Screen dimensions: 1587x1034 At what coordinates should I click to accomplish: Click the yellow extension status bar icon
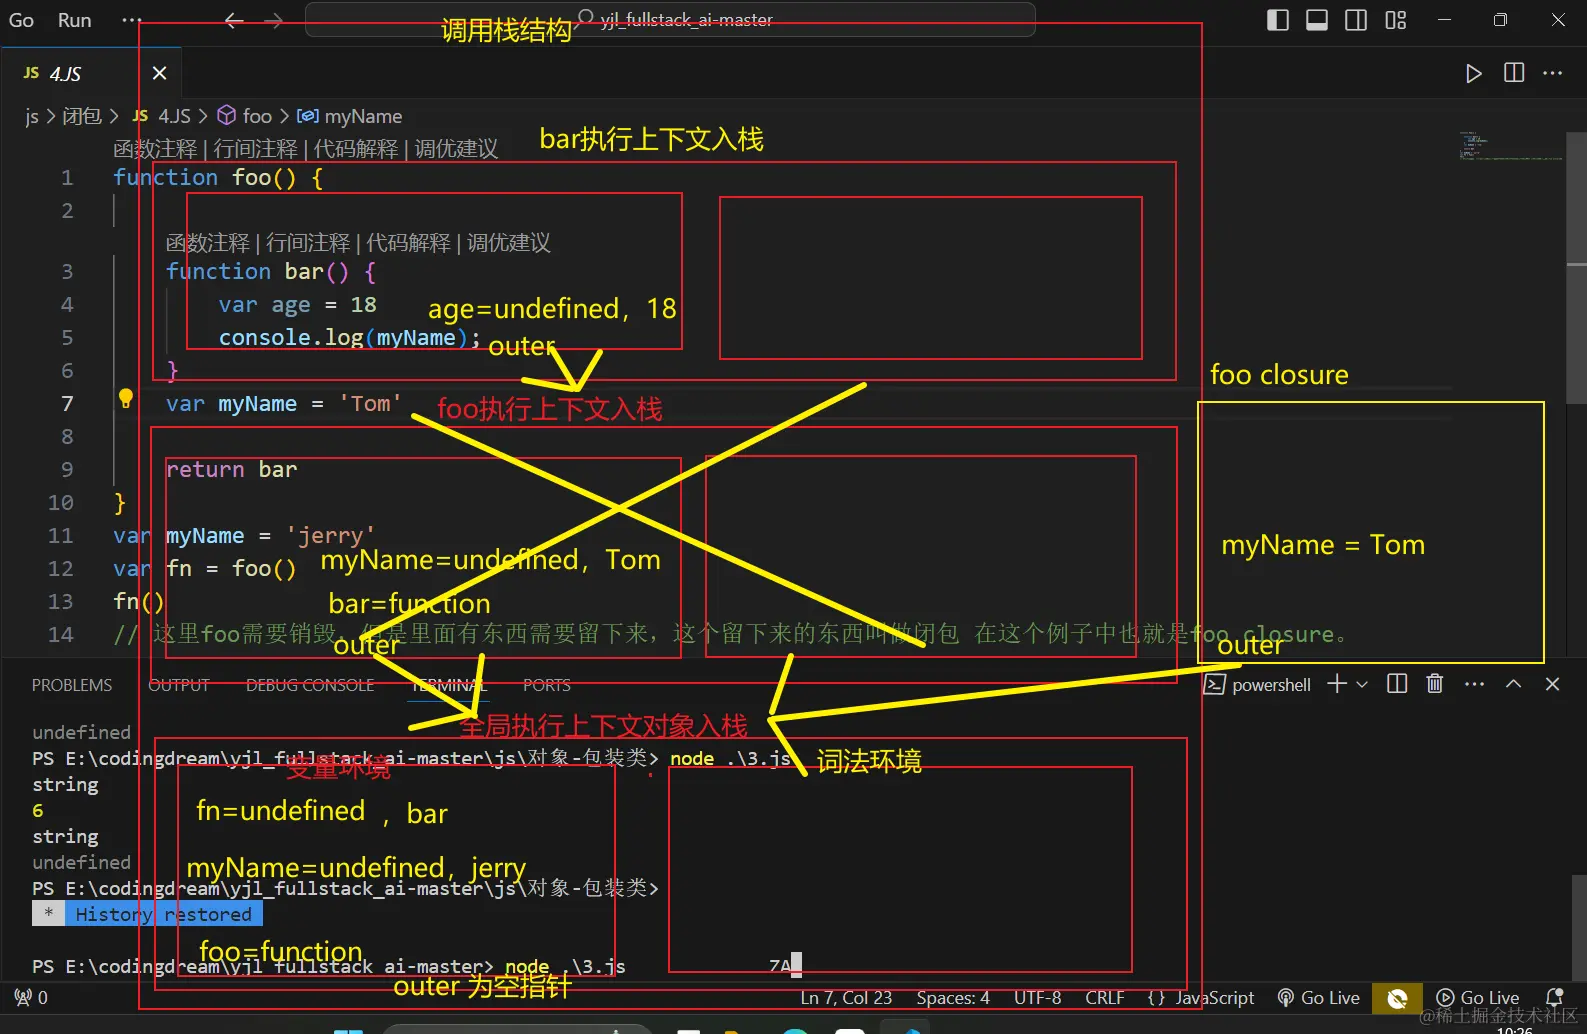[x=1397, y=998]
